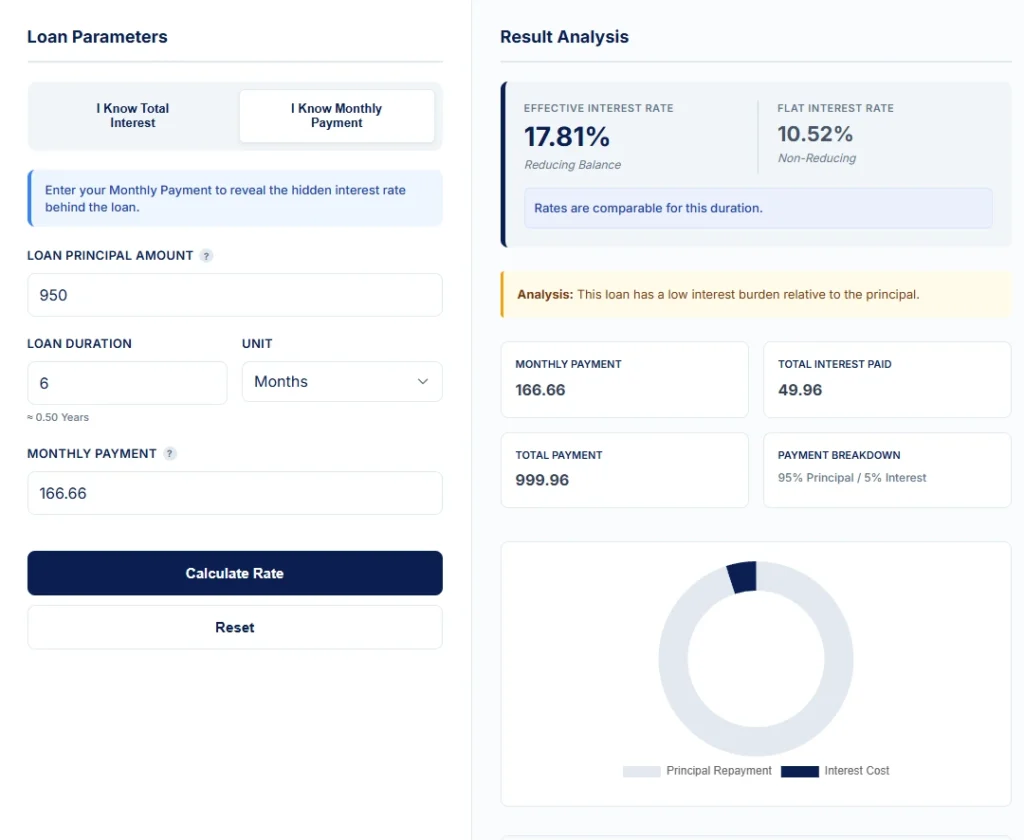Click the Principal Repayment legend swatch
Screen dimensions: 1024x840
click(x=641, y=771)
